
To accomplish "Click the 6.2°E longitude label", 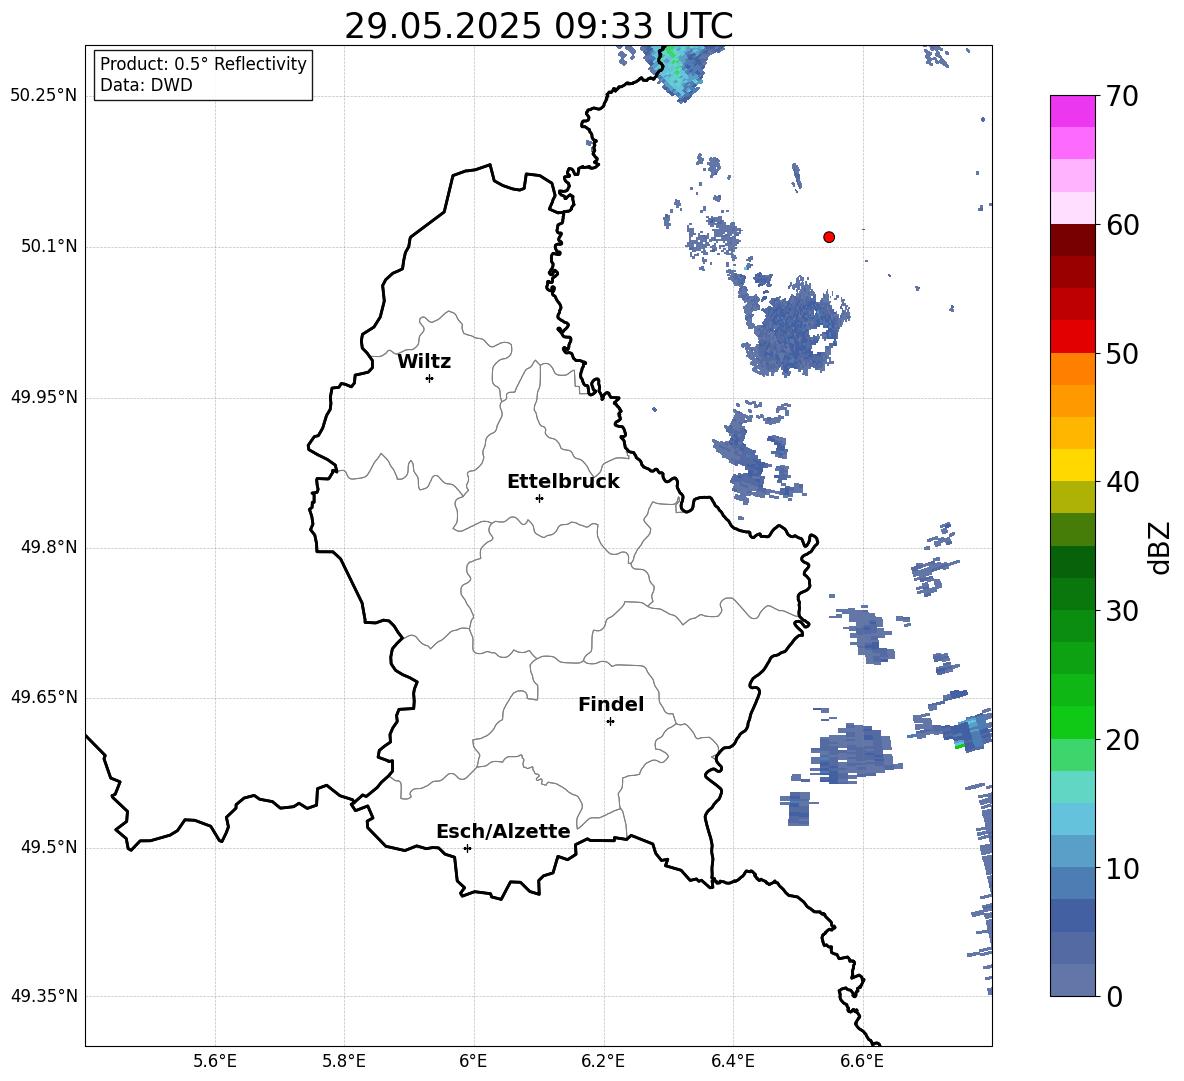I will click(603, 1061).
